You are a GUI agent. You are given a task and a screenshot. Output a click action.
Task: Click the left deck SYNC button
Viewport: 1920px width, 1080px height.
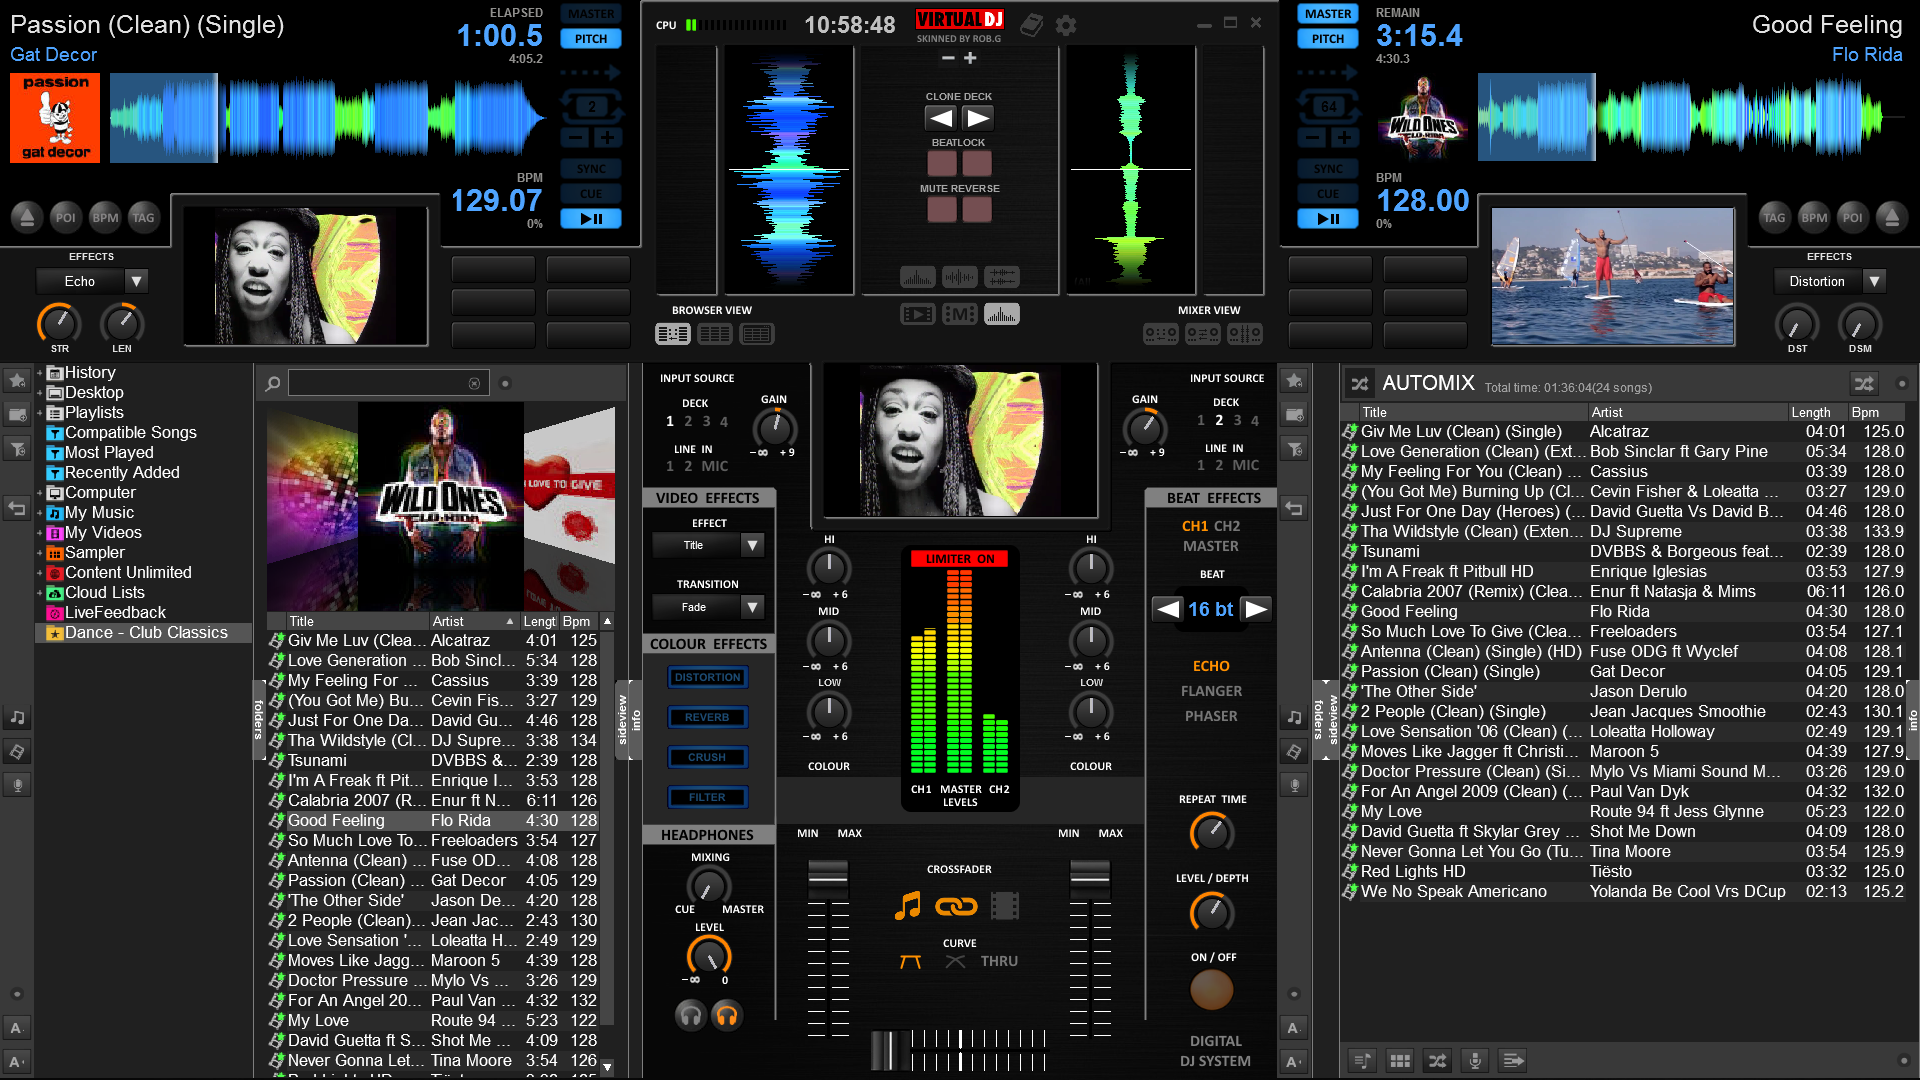[x=590, y=169]
